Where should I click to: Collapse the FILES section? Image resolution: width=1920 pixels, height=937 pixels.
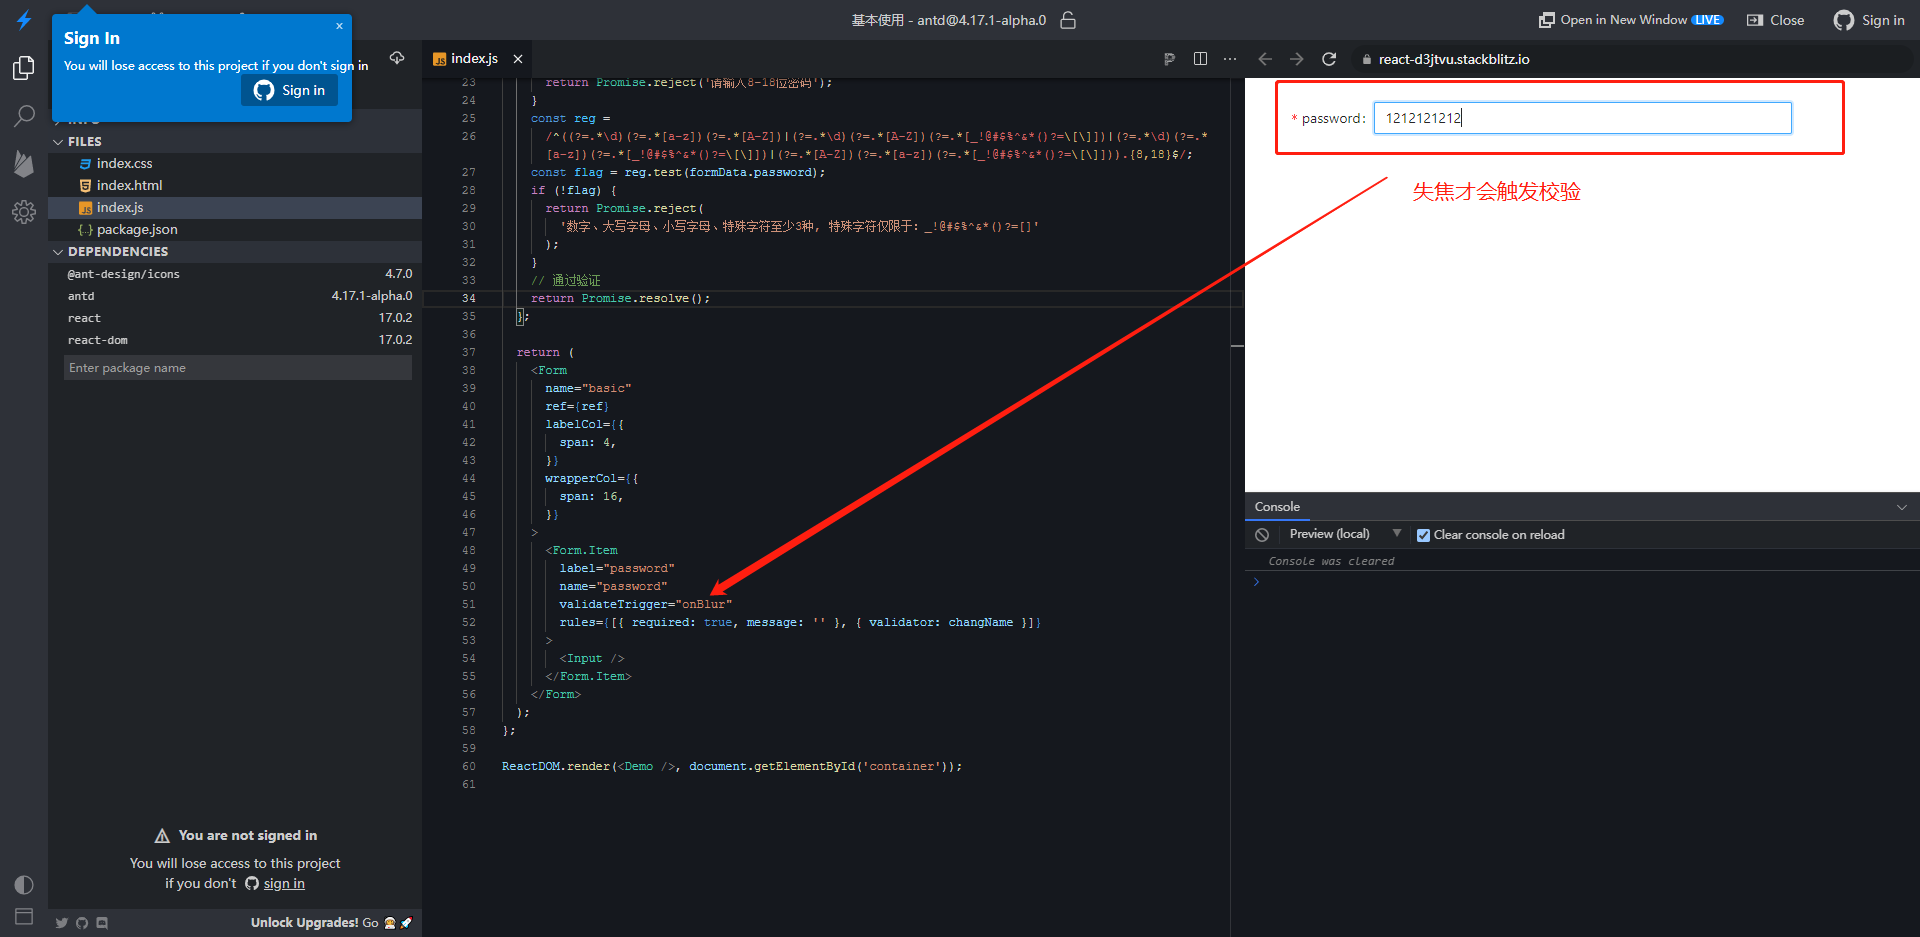(58, 141)
